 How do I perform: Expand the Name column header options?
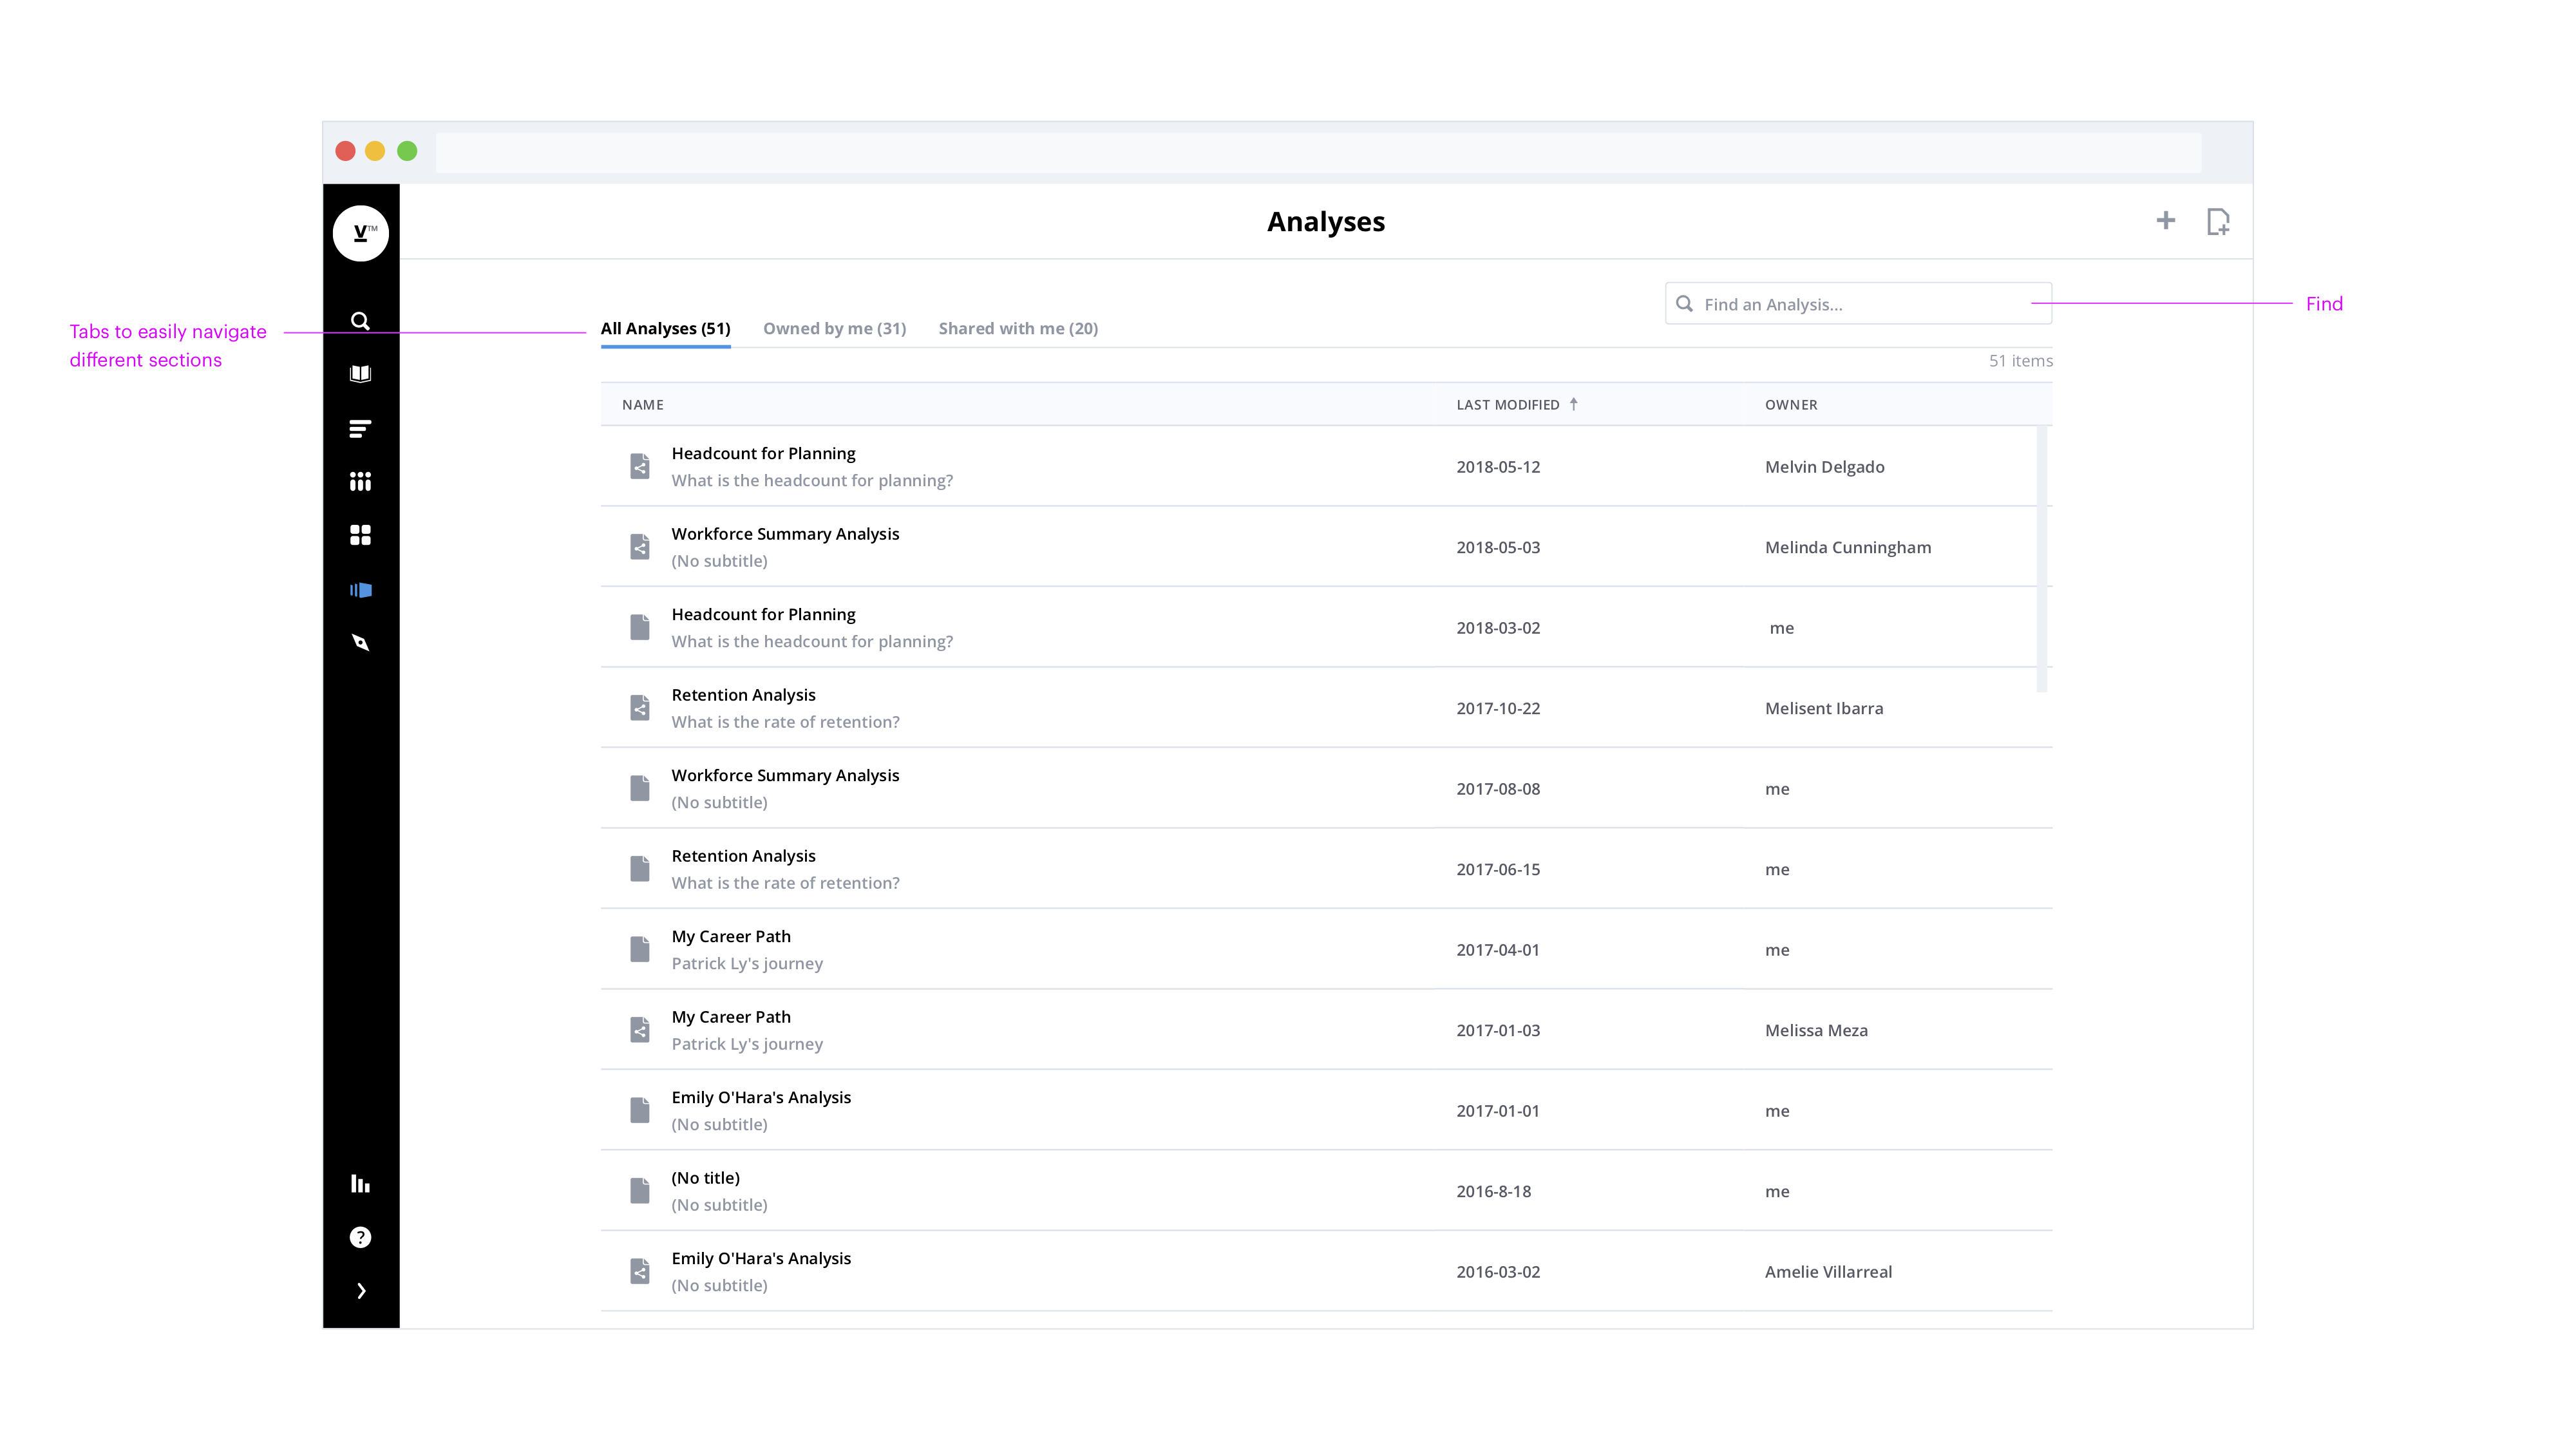pyautogui.click(x=642, y=403)
